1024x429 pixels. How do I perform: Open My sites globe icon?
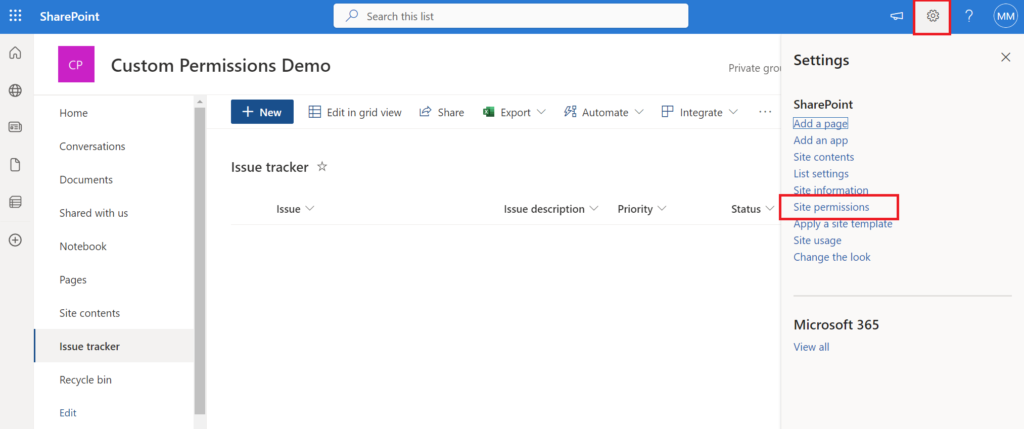pyautogui.click(x=15, y=91)
